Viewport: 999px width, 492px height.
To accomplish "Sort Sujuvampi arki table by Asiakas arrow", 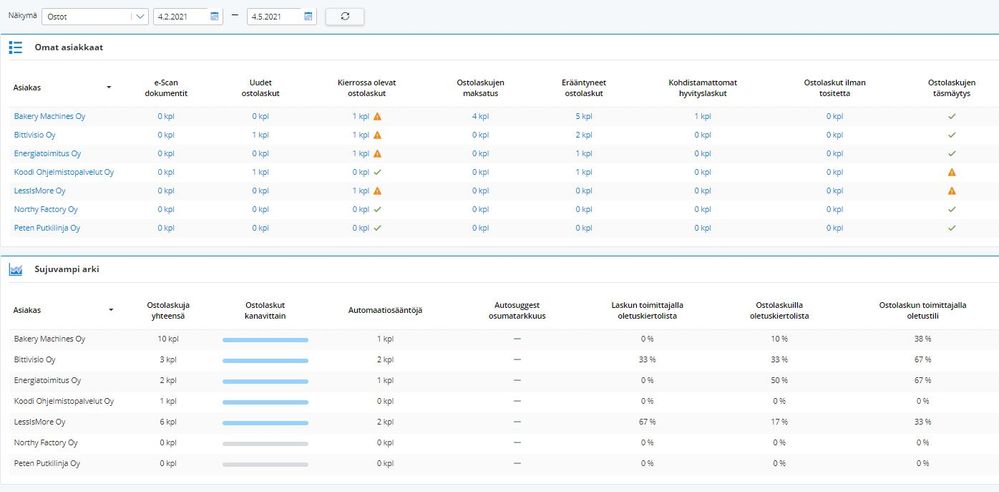I will pos(111,310).
